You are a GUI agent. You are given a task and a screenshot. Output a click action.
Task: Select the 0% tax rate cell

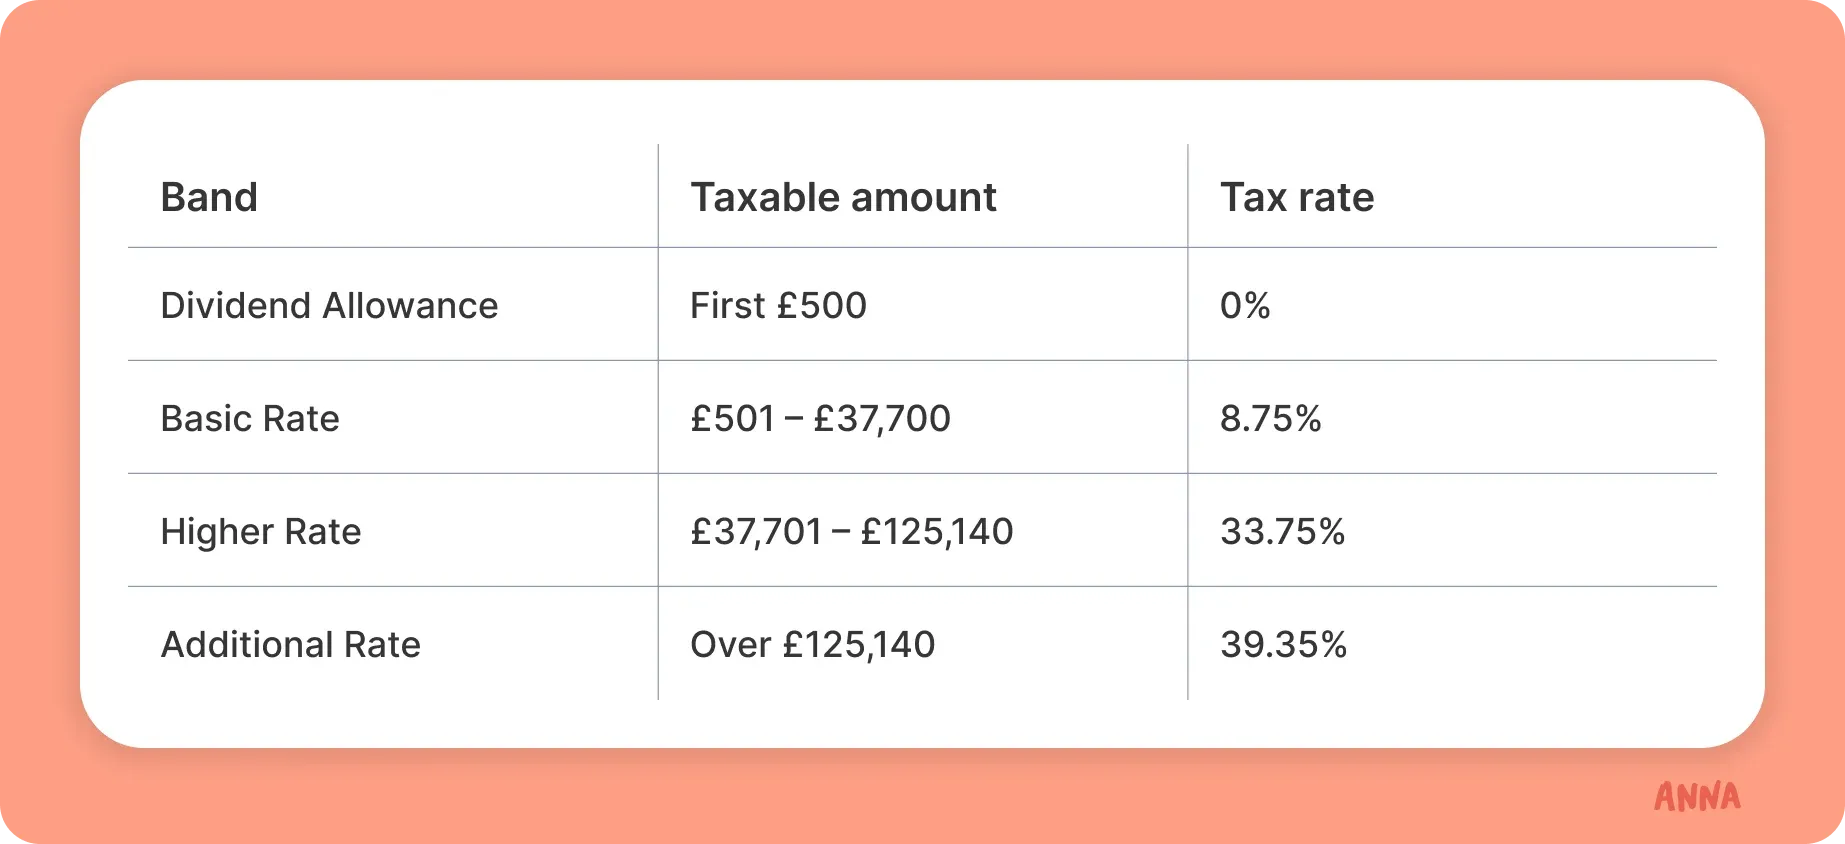point(1245,305)
